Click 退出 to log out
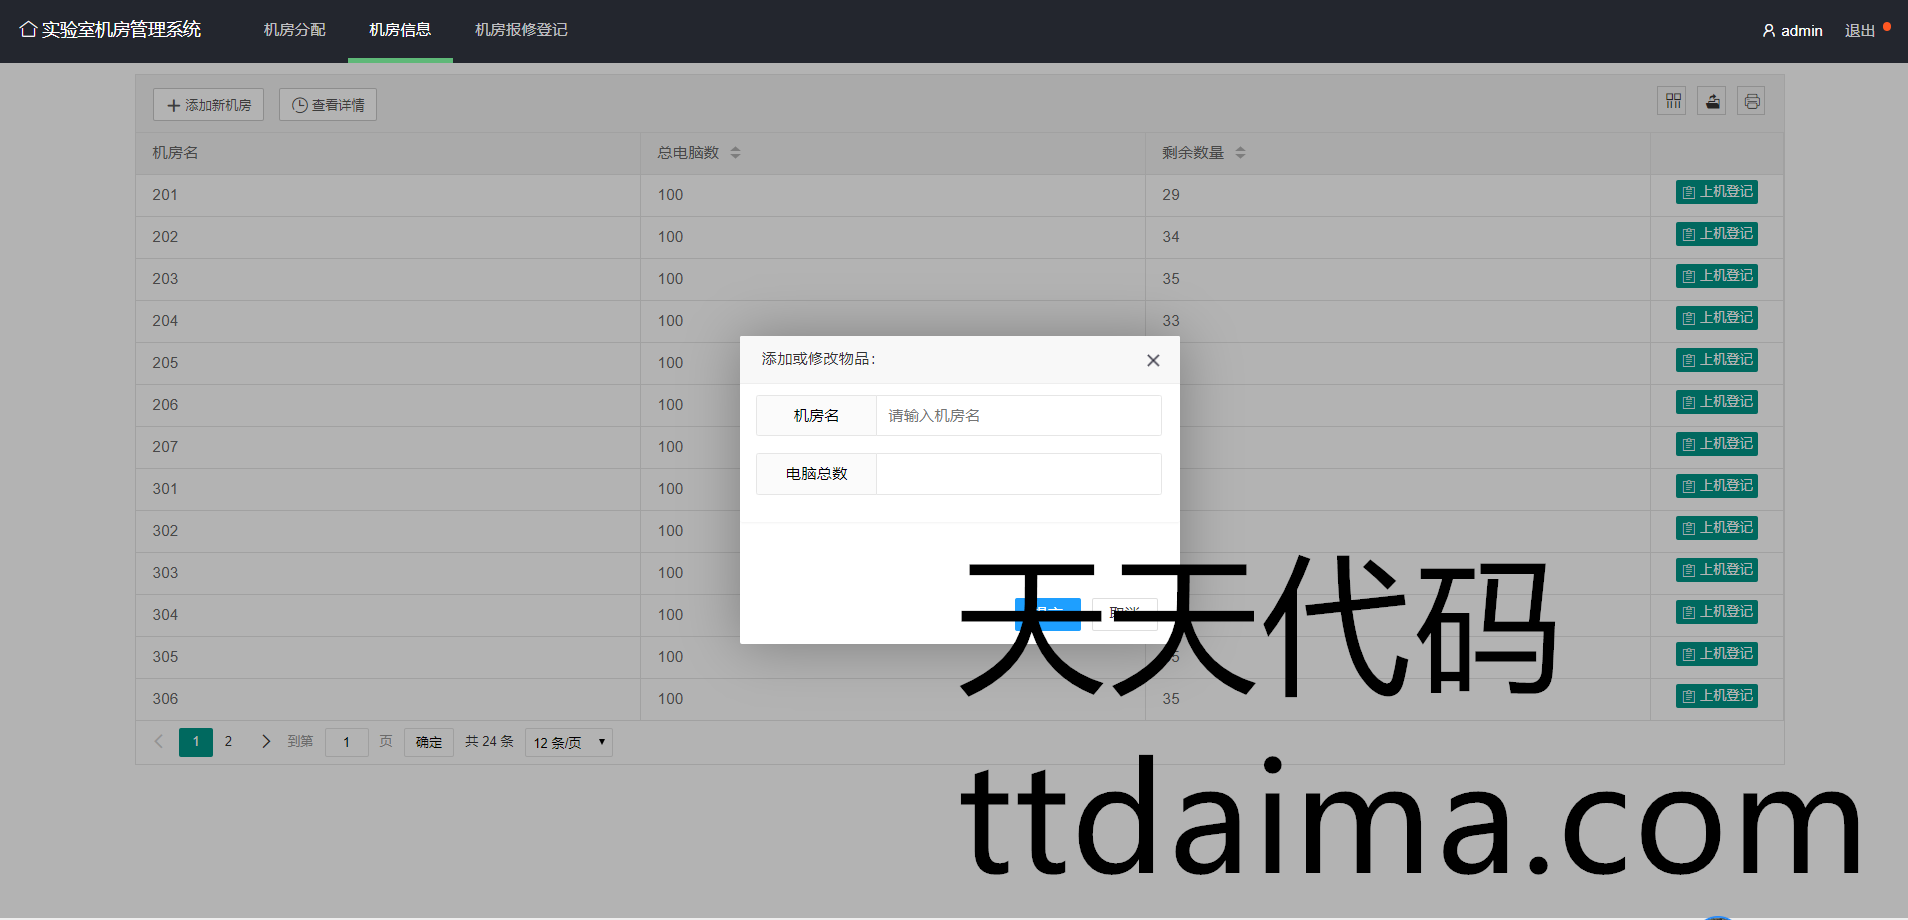 [1859, 31]
